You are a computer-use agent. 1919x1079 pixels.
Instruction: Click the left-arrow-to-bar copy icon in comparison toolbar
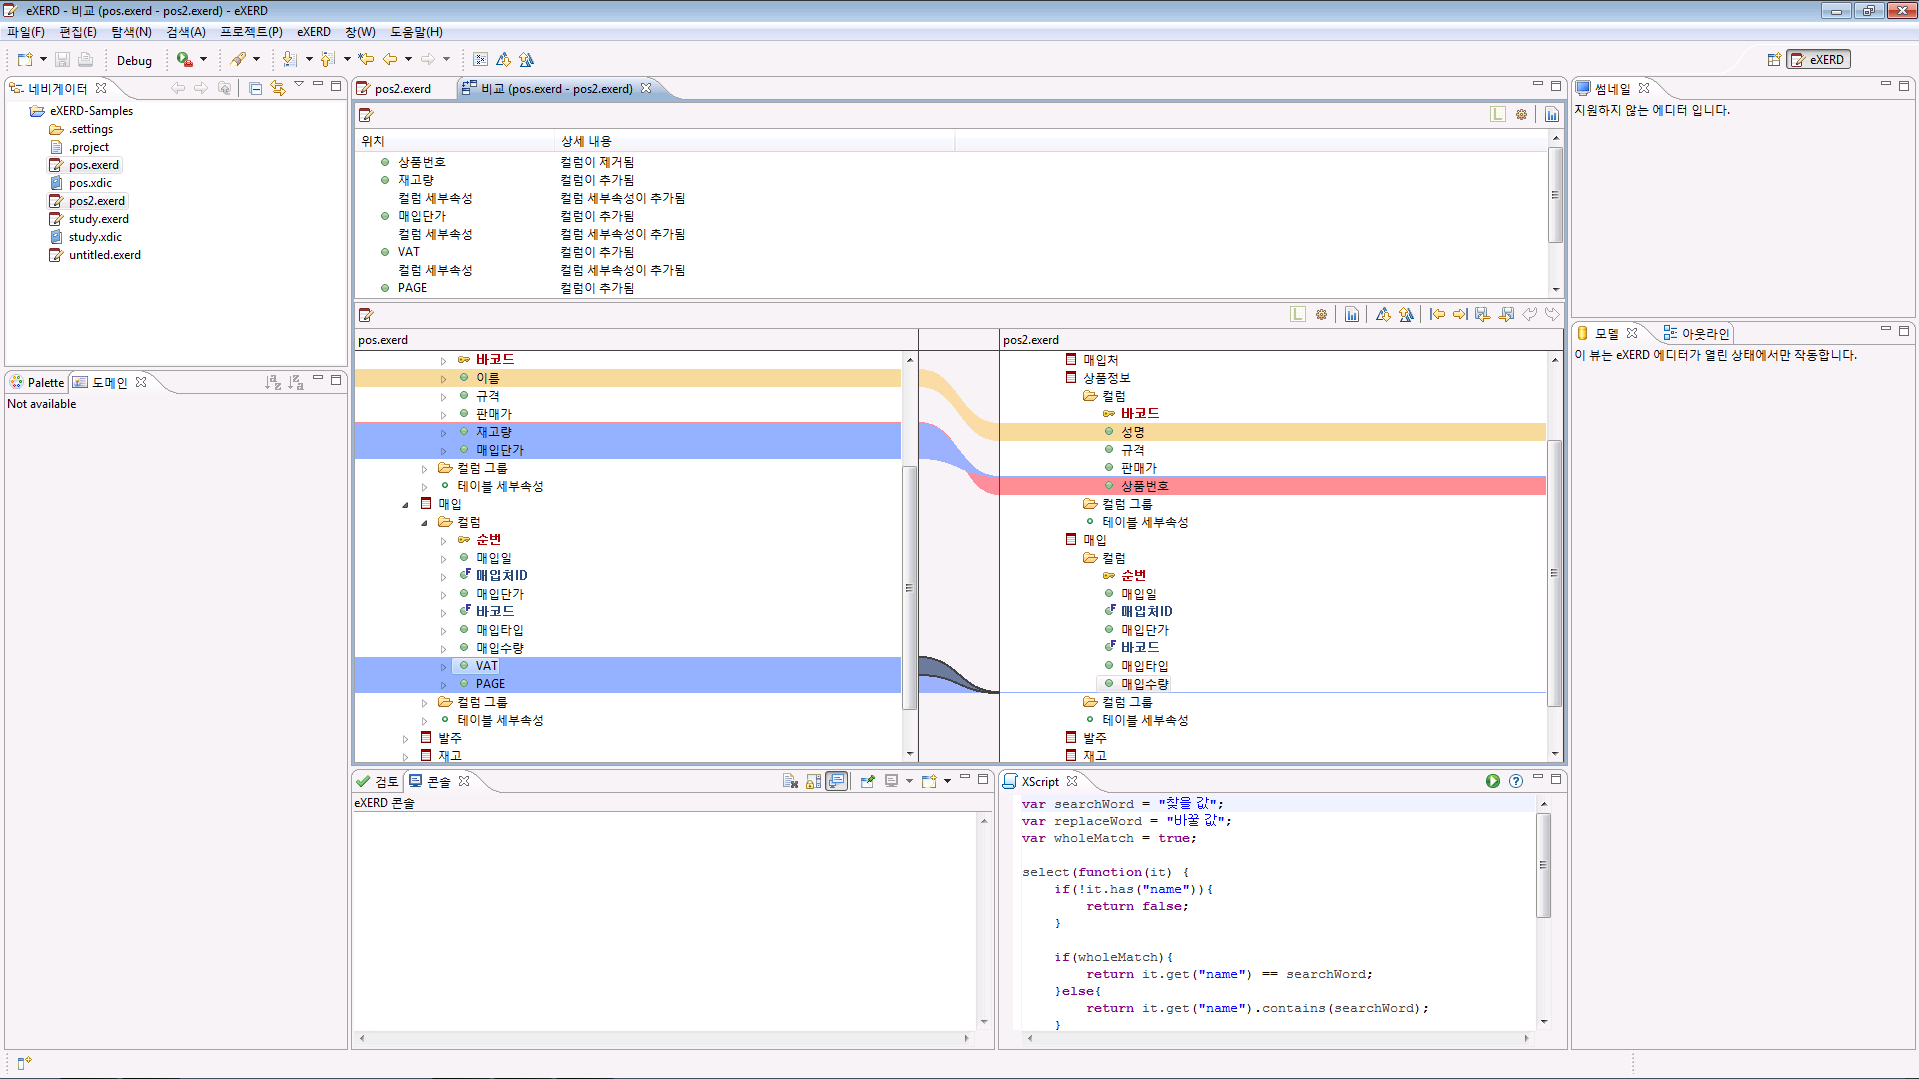coord(1437,315)
